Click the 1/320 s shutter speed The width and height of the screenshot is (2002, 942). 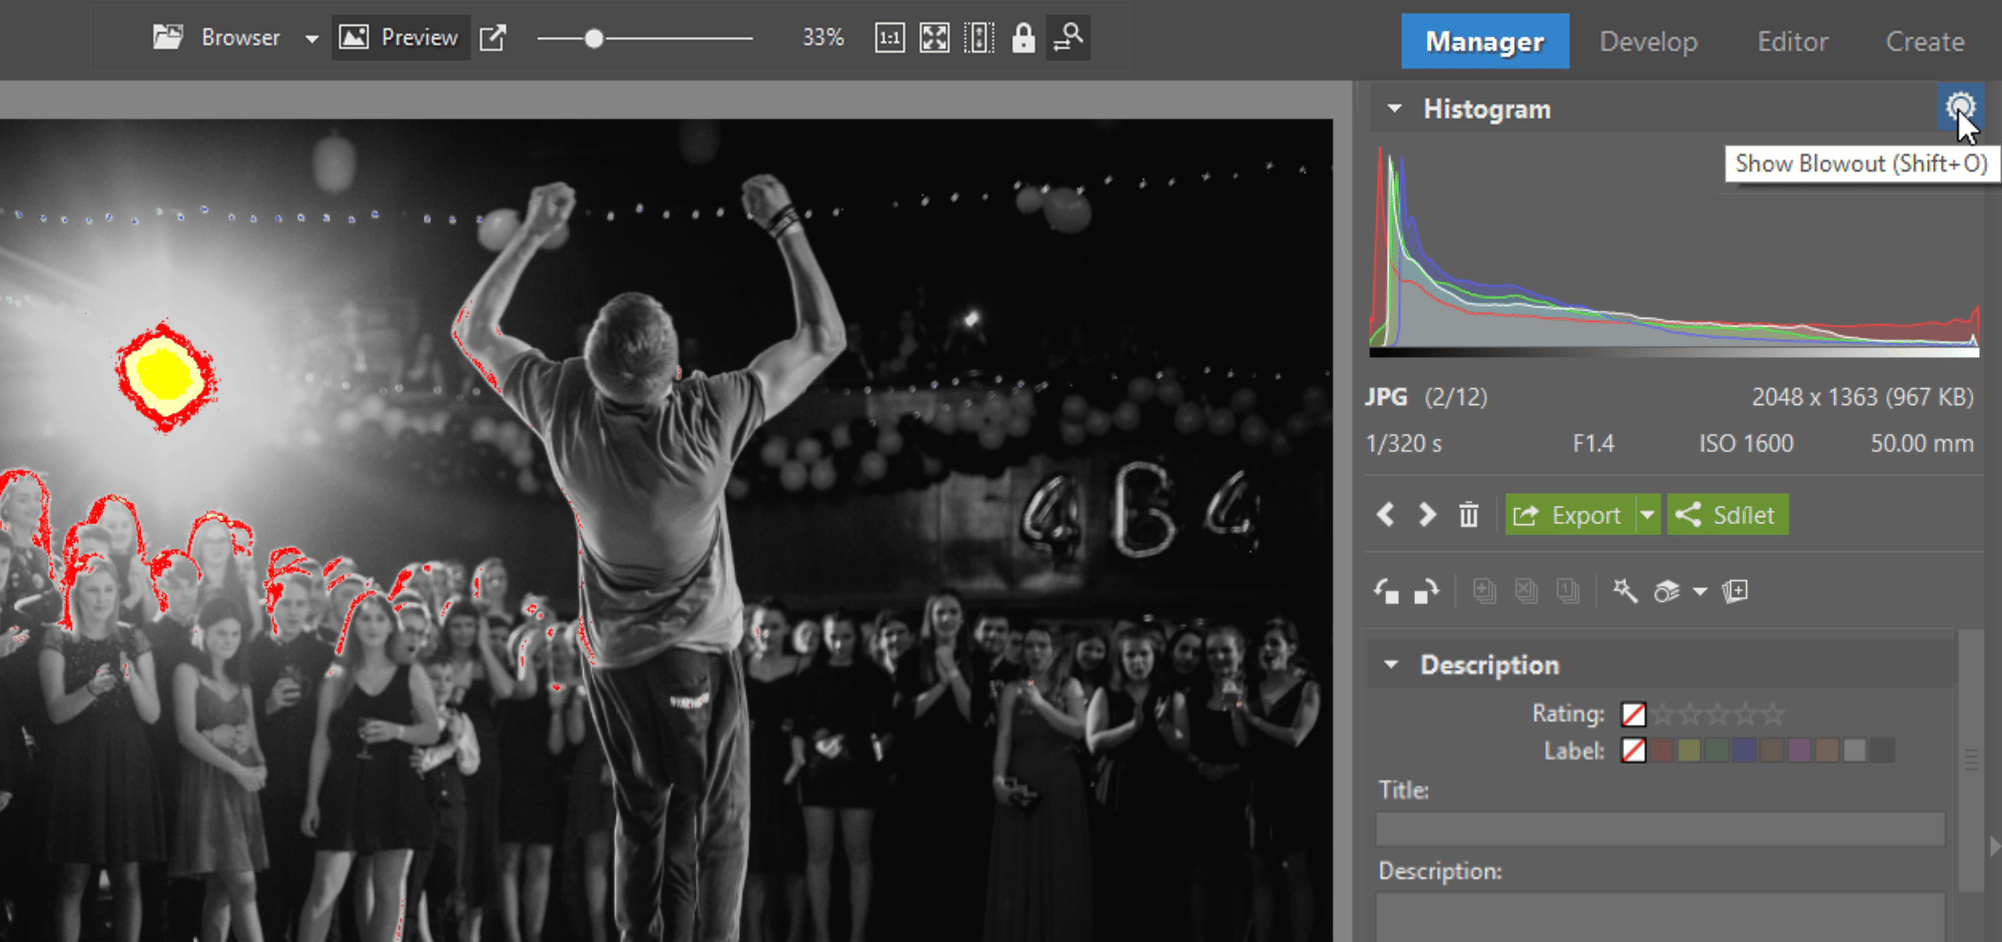point(1403,443)
